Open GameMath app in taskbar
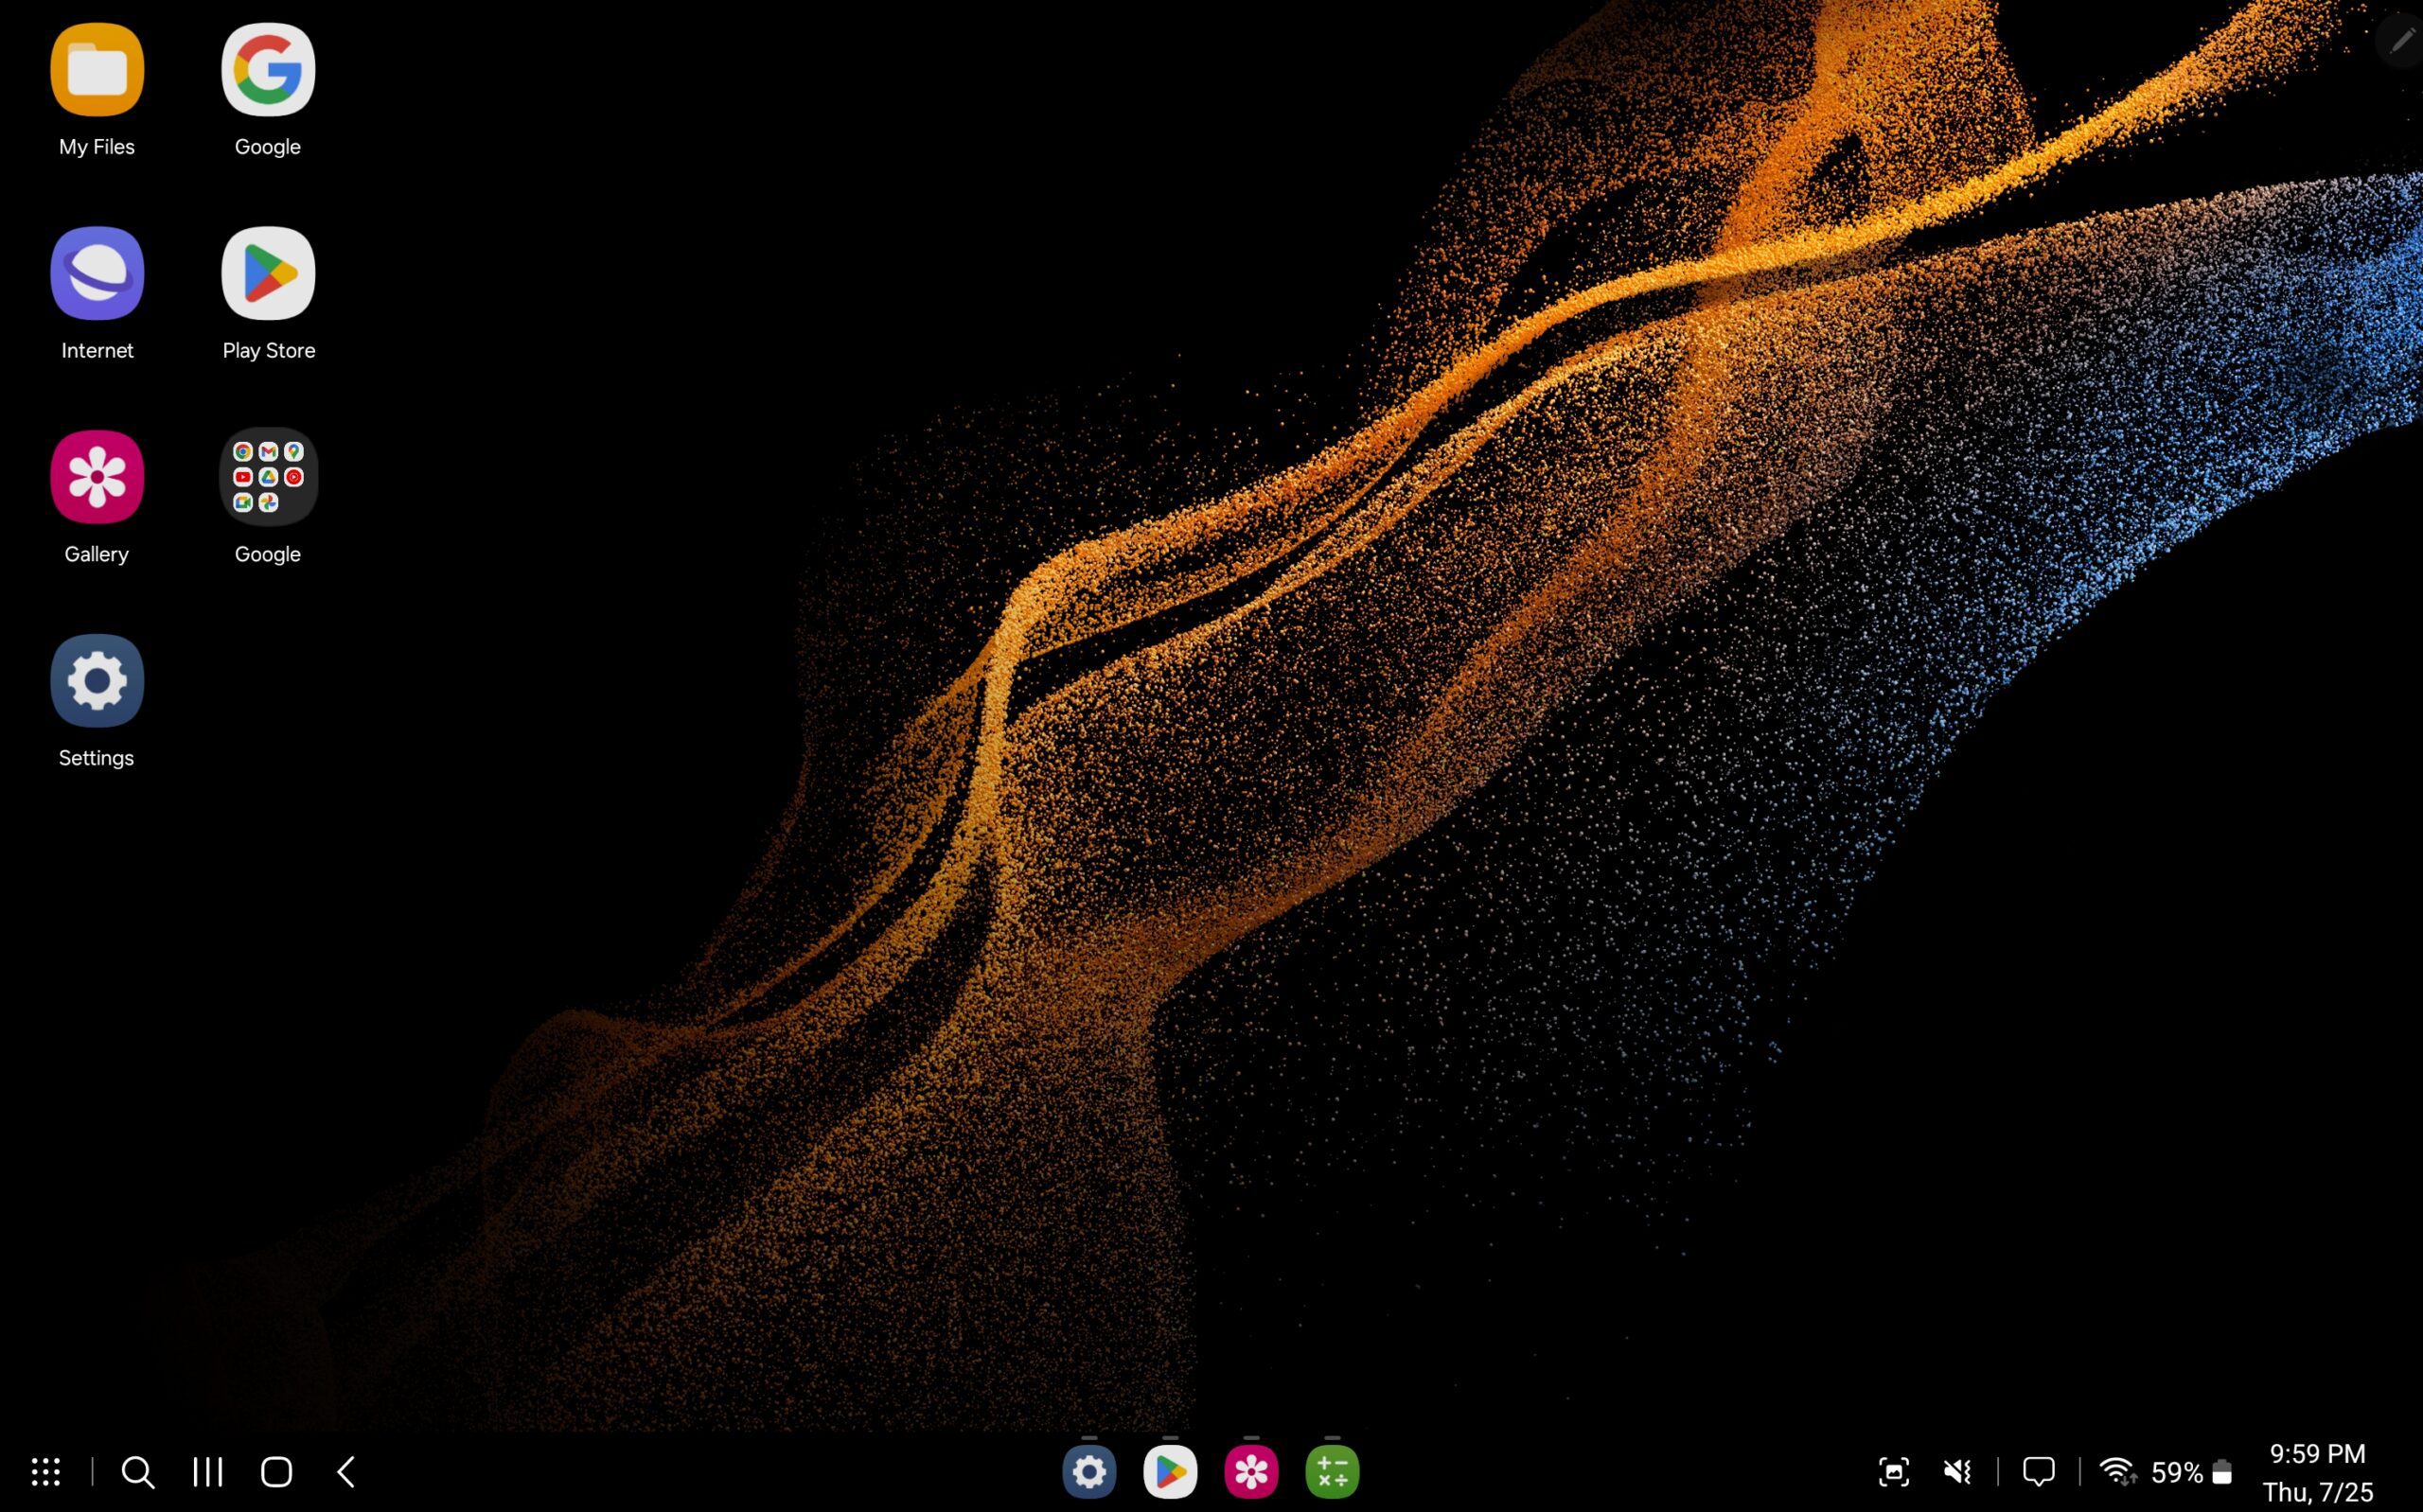The height and width of the screenshot is (1512, 2423). [x=1333, y=1472]
